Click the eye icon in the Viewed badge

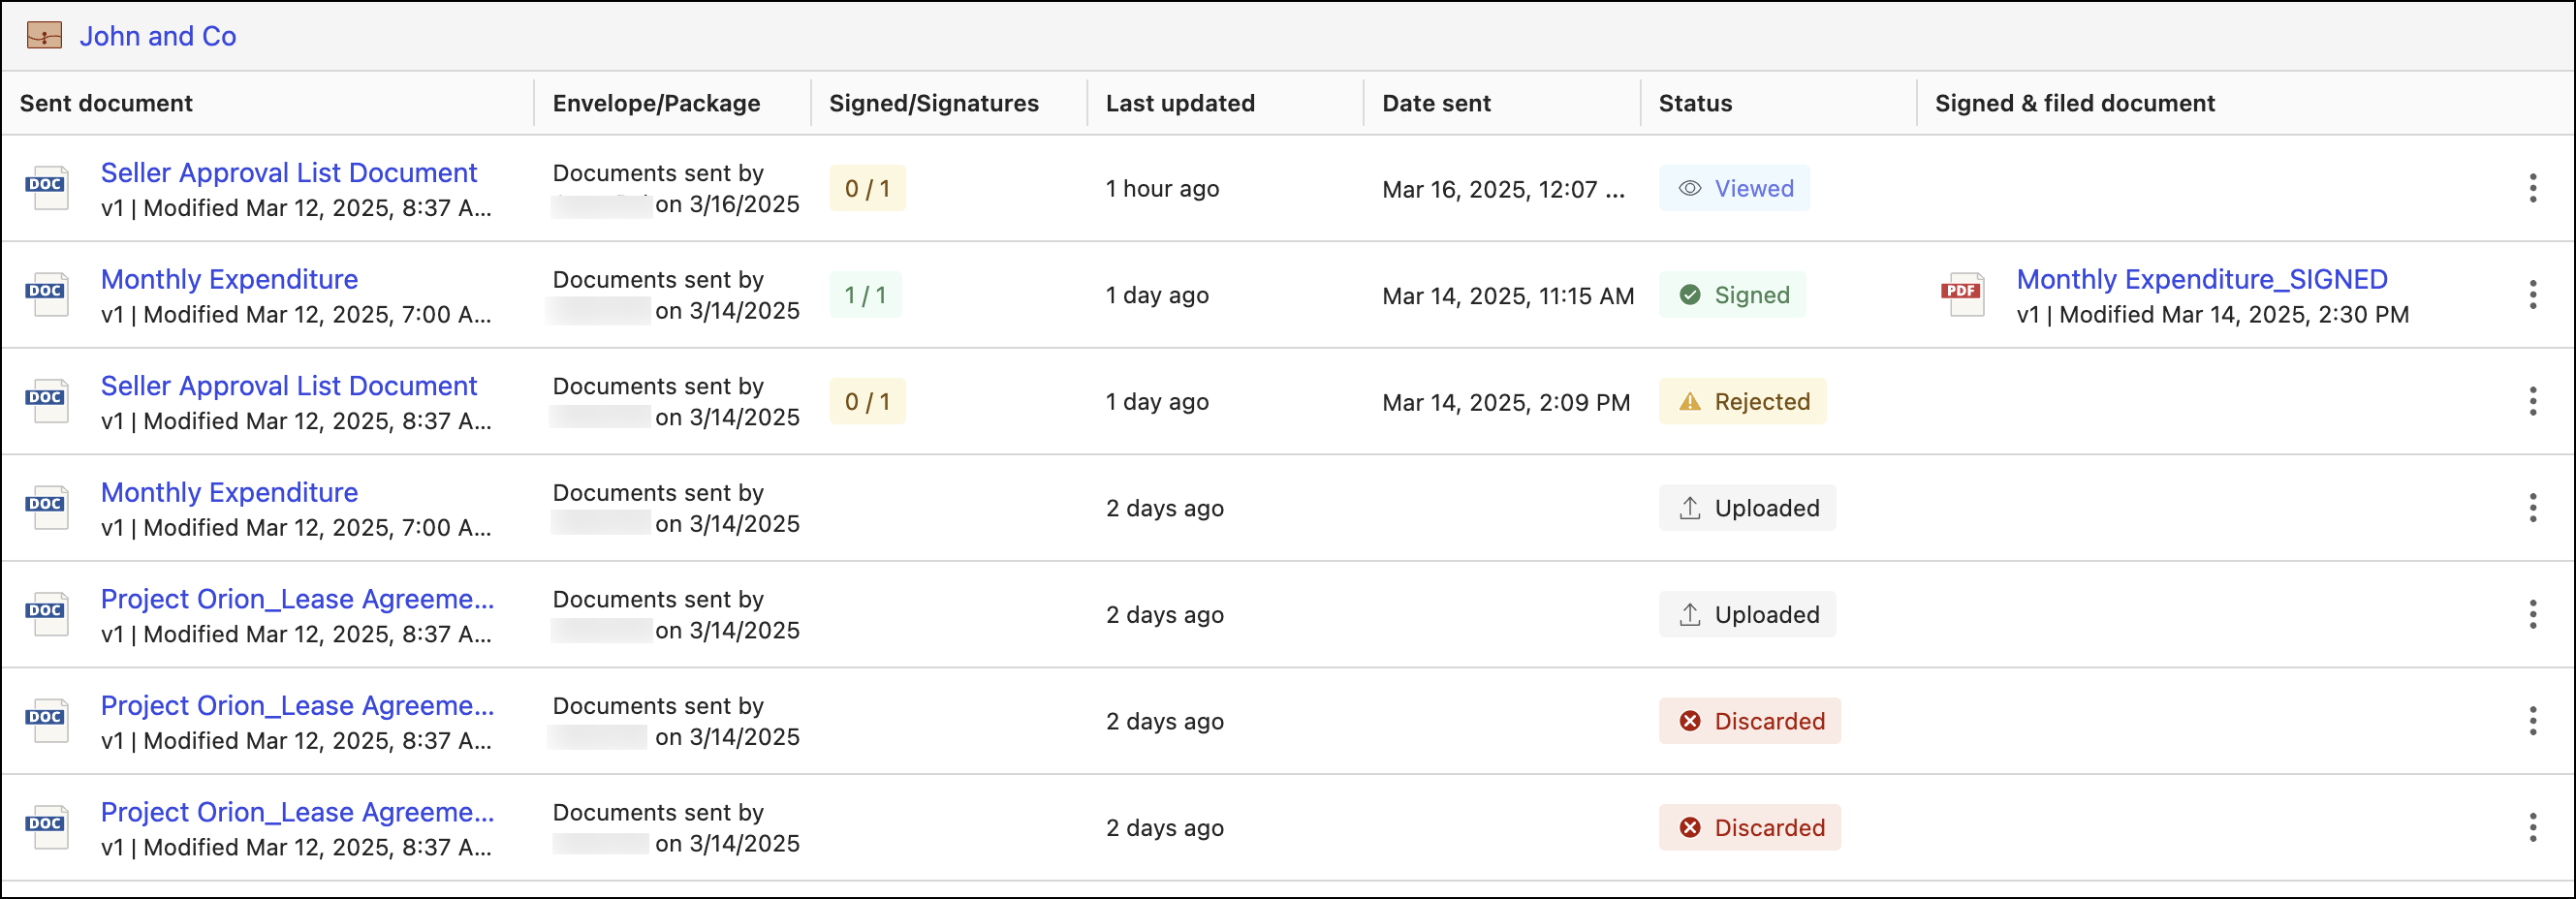(x=1688, y=188)
